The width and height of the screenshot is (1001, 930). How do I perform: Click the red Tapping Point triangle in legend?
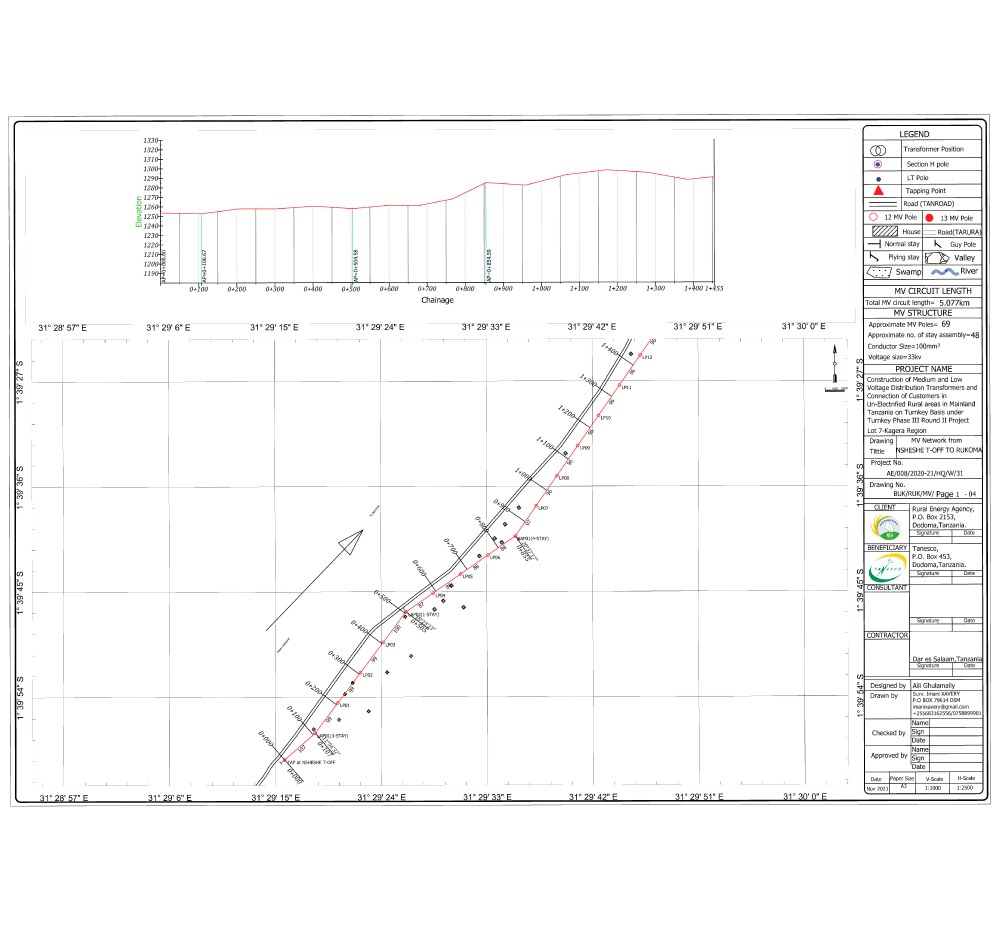(878, 190)
